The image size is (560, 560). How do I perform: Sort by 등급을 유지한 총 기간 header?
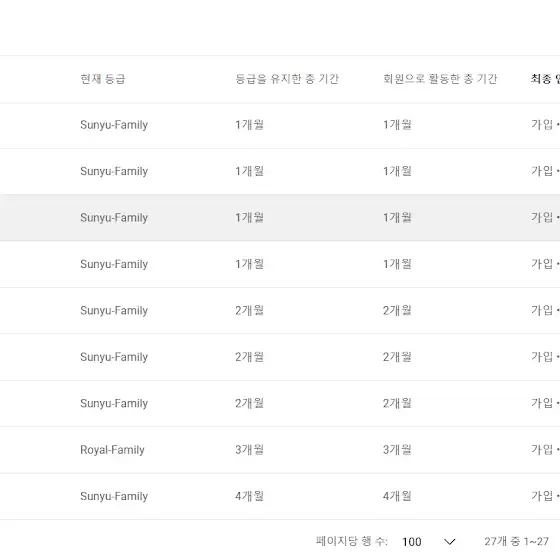(x=287, y=79)
